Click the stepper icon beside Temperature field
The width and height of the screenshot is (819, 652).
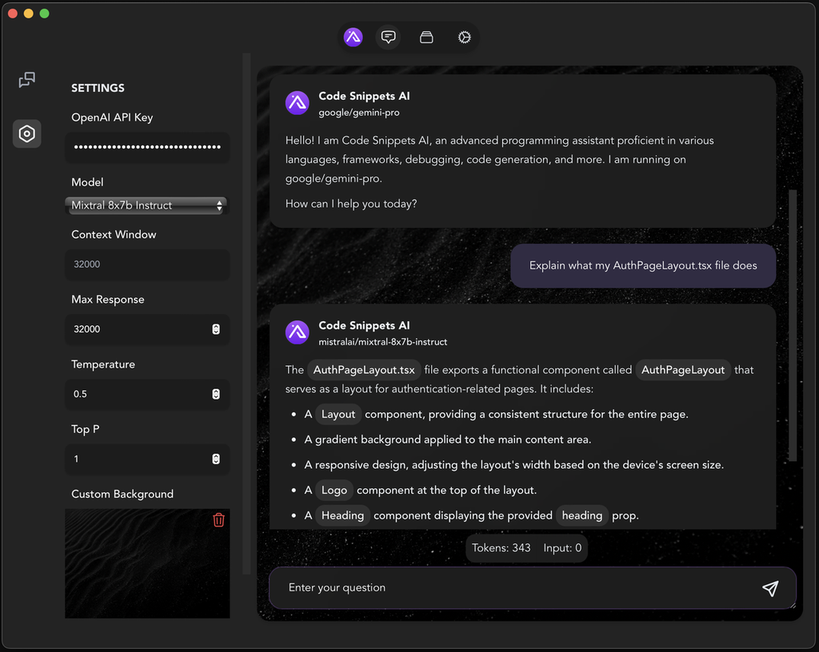point(215,394)
